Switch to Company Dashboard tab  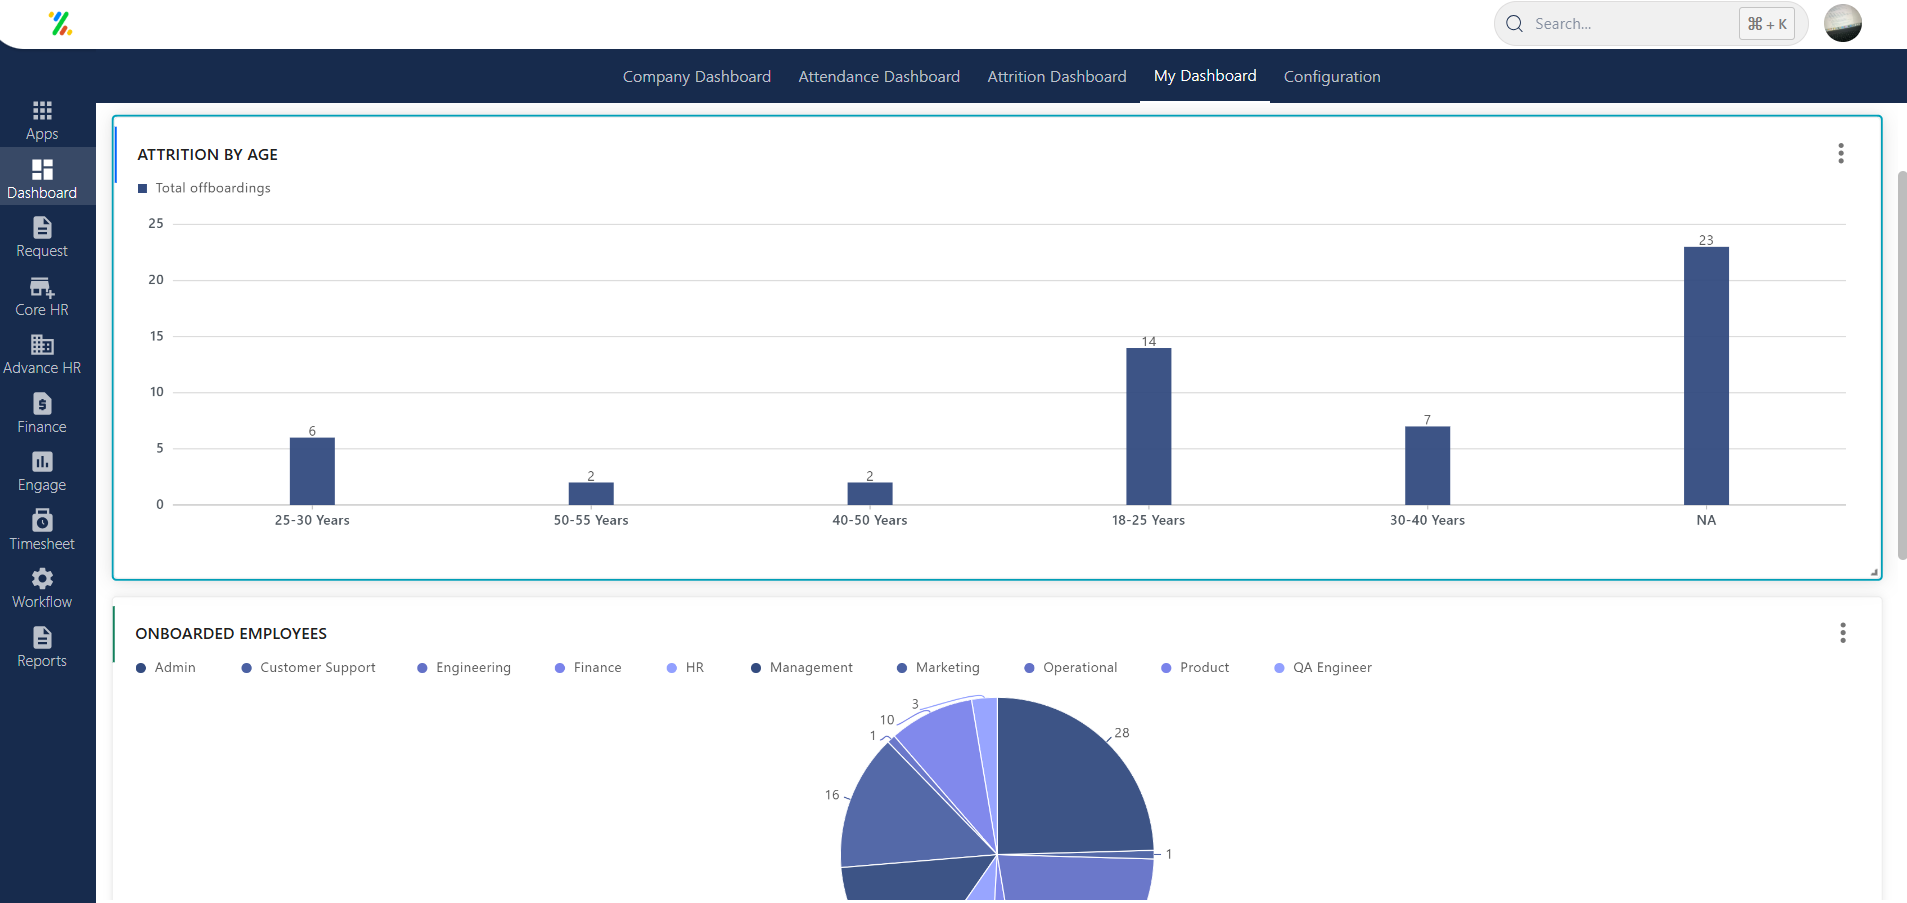[697, 77]
